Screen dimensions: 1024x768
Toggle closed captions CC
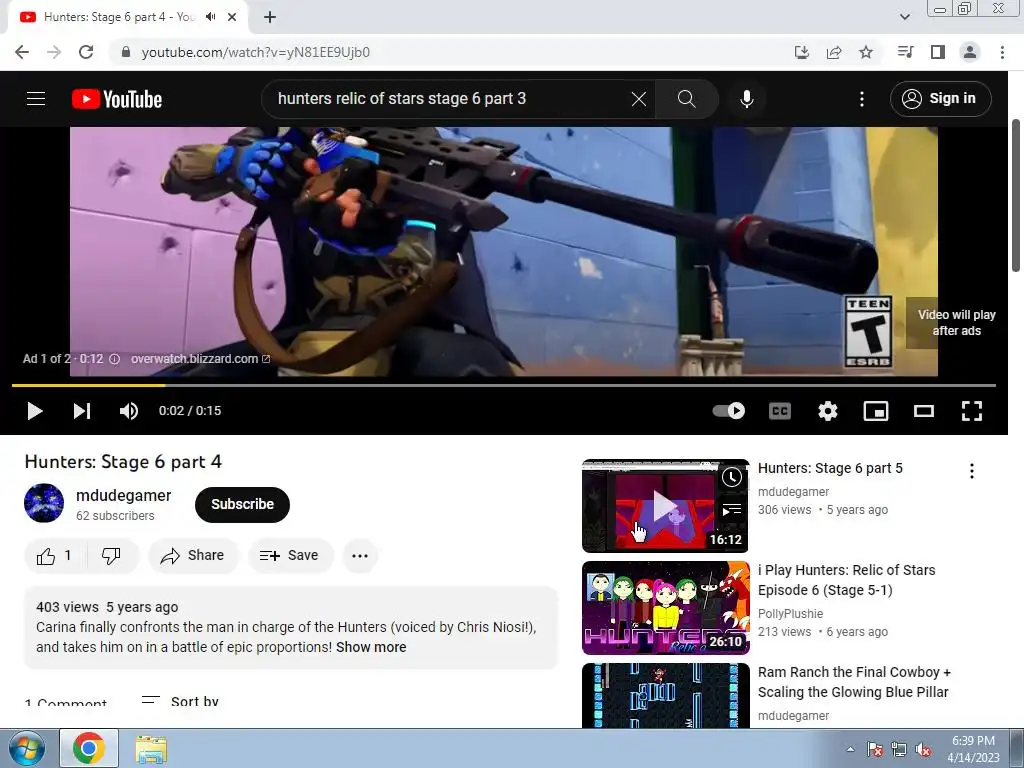tap(780, 411)
